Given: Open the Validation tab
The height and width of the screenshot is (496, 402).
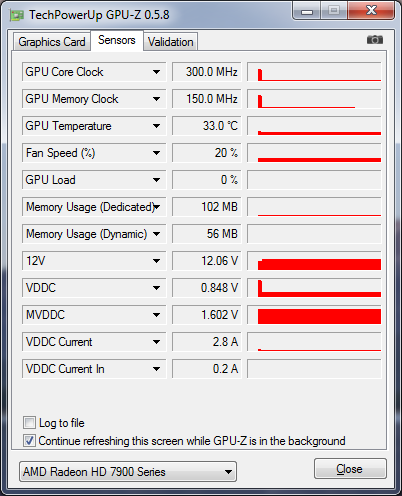Looking at the screenshot, I should [x=171, y=42].
